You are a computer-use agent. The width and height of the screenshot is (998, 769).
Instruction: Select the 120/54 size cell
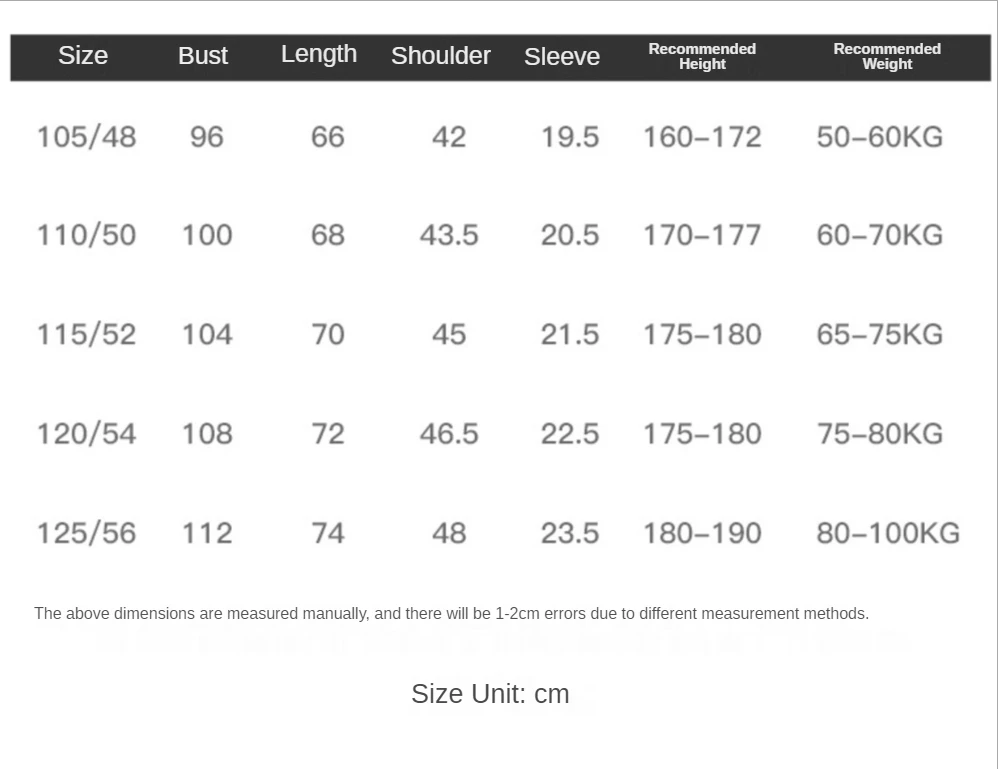click(87, 434)
